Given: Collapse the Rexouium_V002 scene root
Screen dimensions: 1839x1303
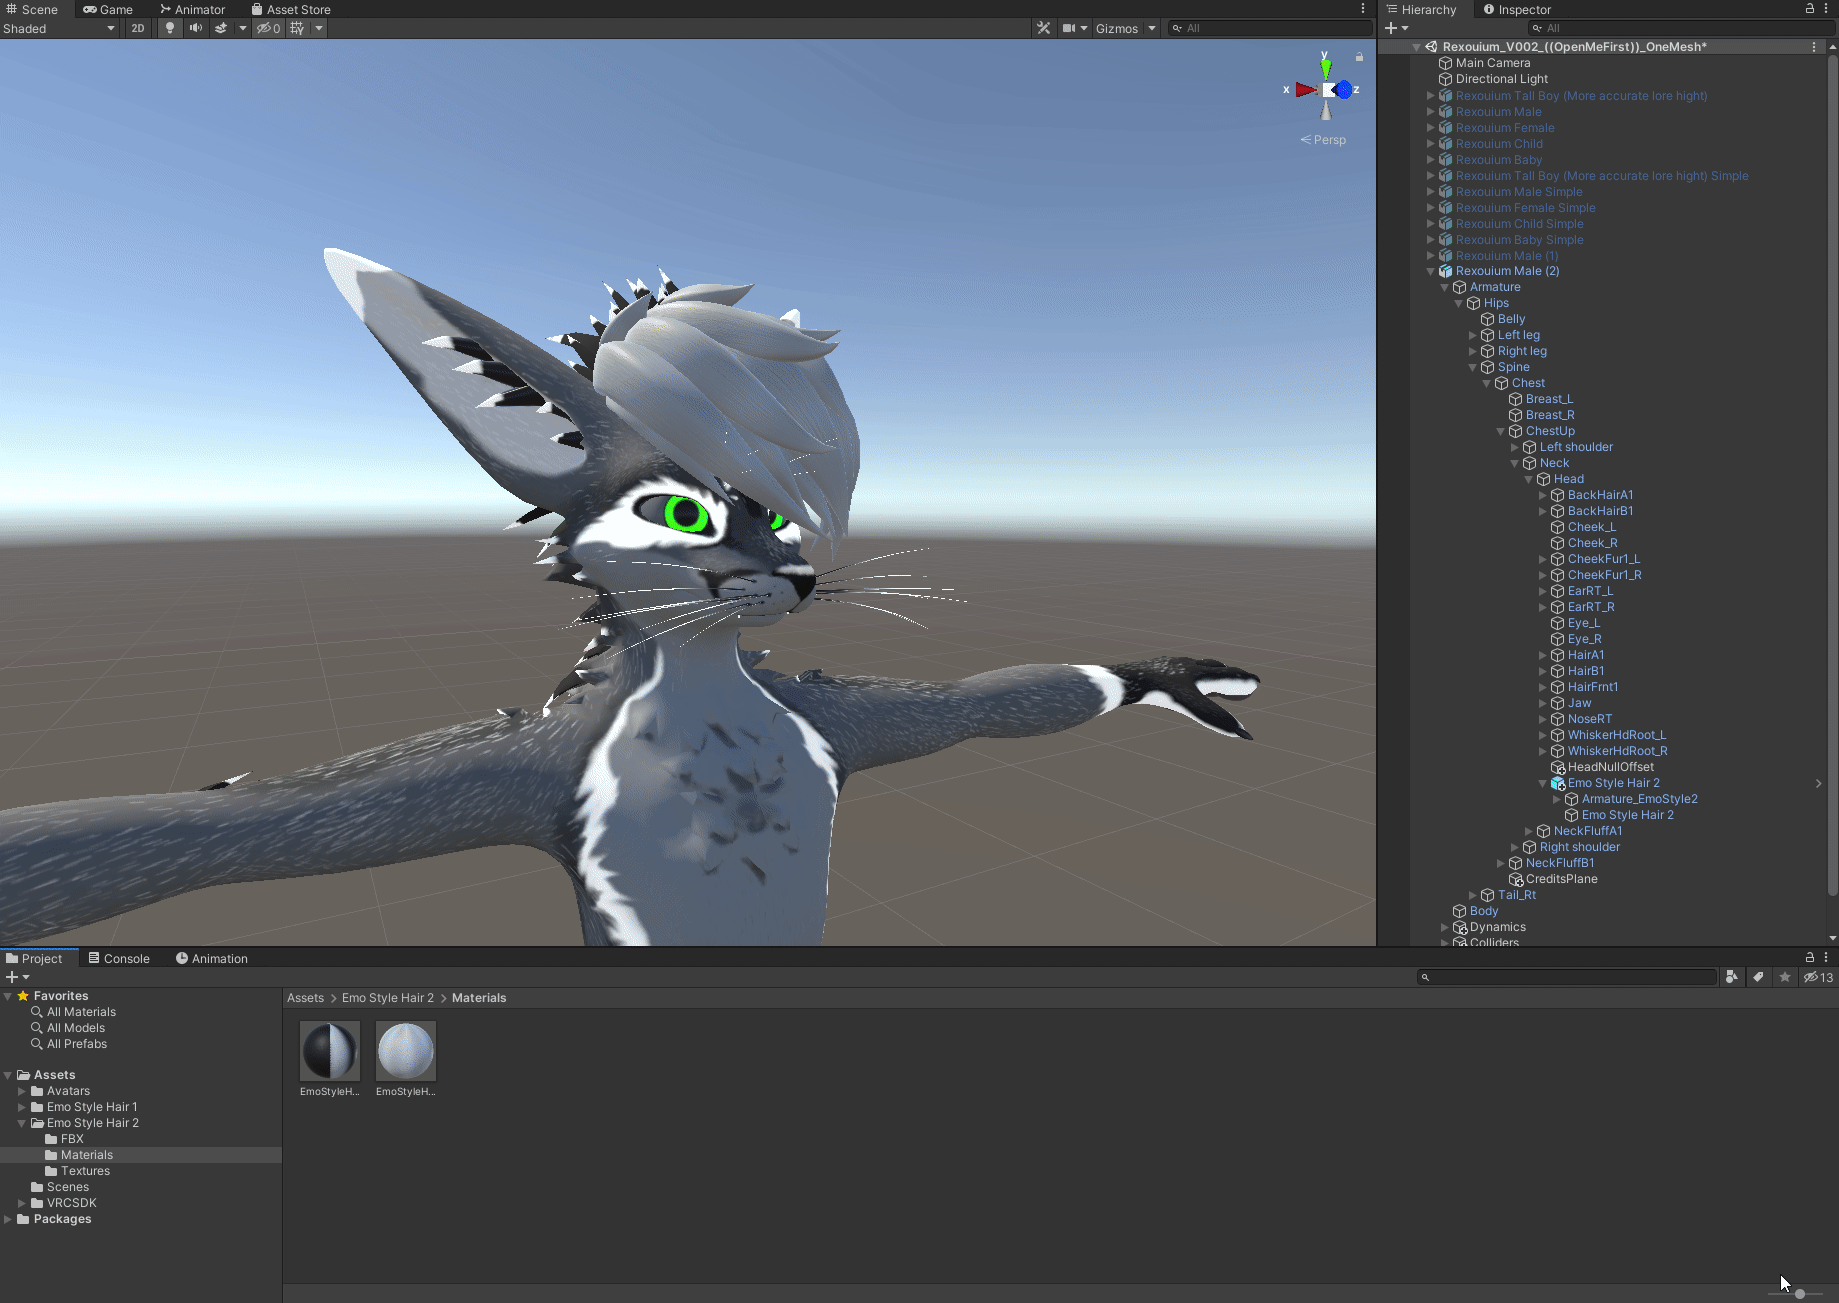Looking at the screenshot, I should [x=1416, y=47].
